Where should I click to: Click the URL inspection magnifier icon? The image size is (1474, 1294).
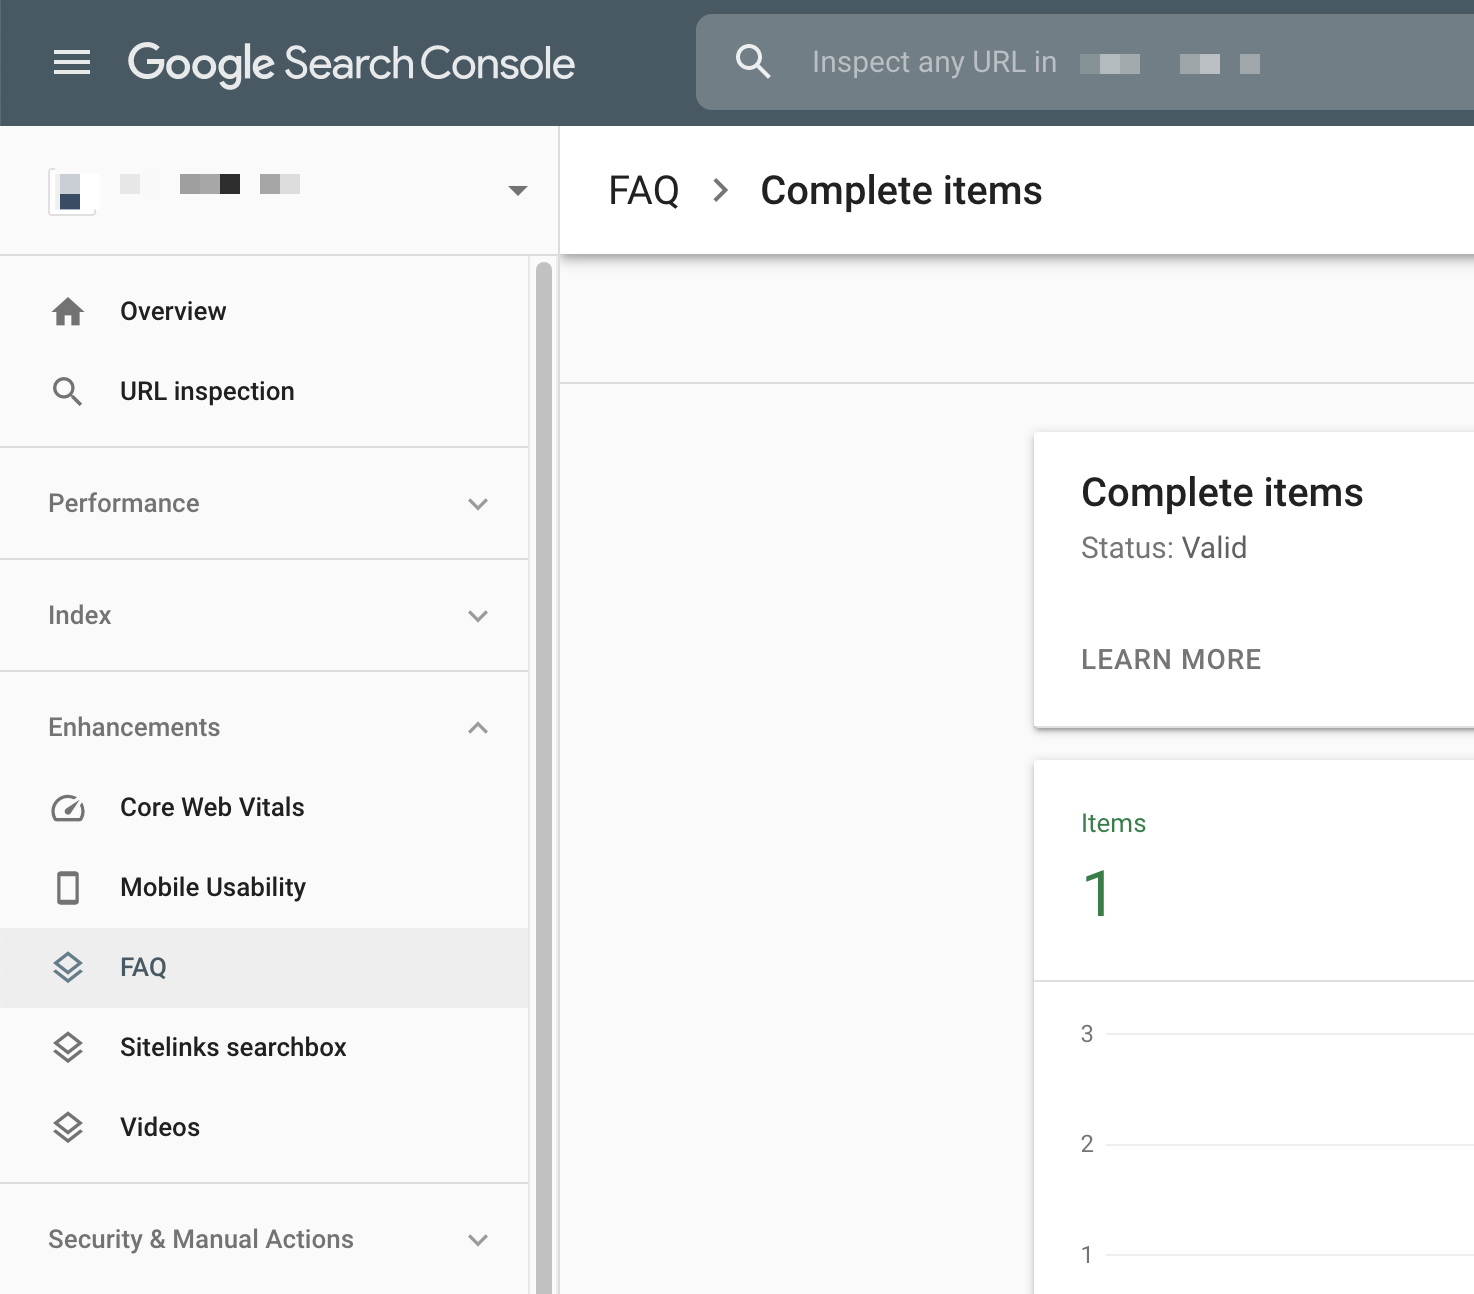68,391
